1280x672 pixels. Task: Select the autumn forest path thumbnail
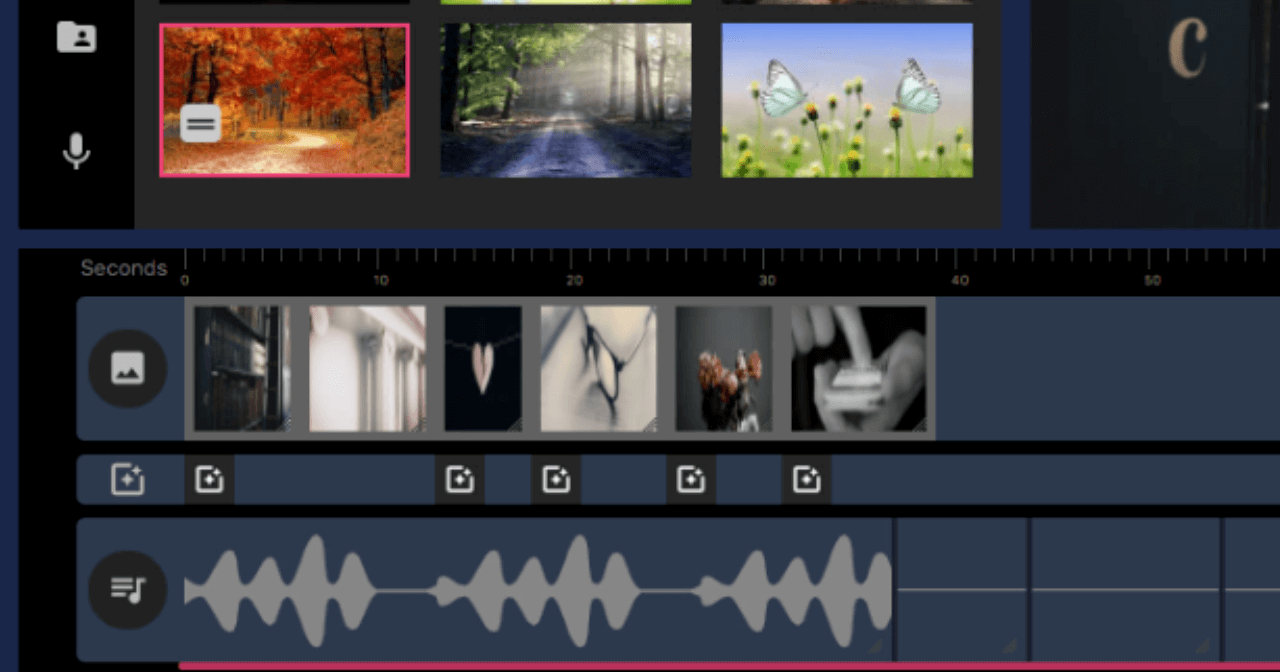click(x=285, y=100)
